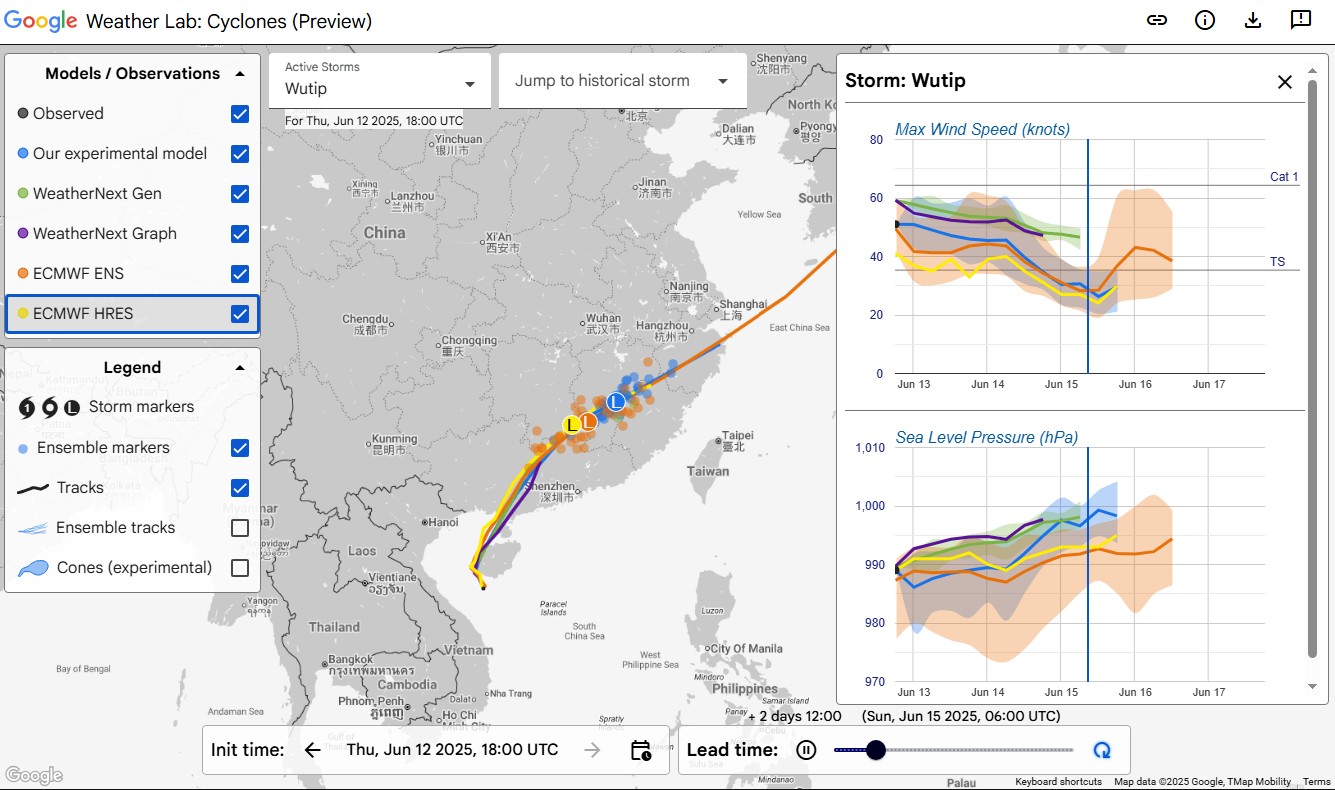The image size is (1335, 790).
Task: Collapse the Legend panel
Action: tap(240, 368)
